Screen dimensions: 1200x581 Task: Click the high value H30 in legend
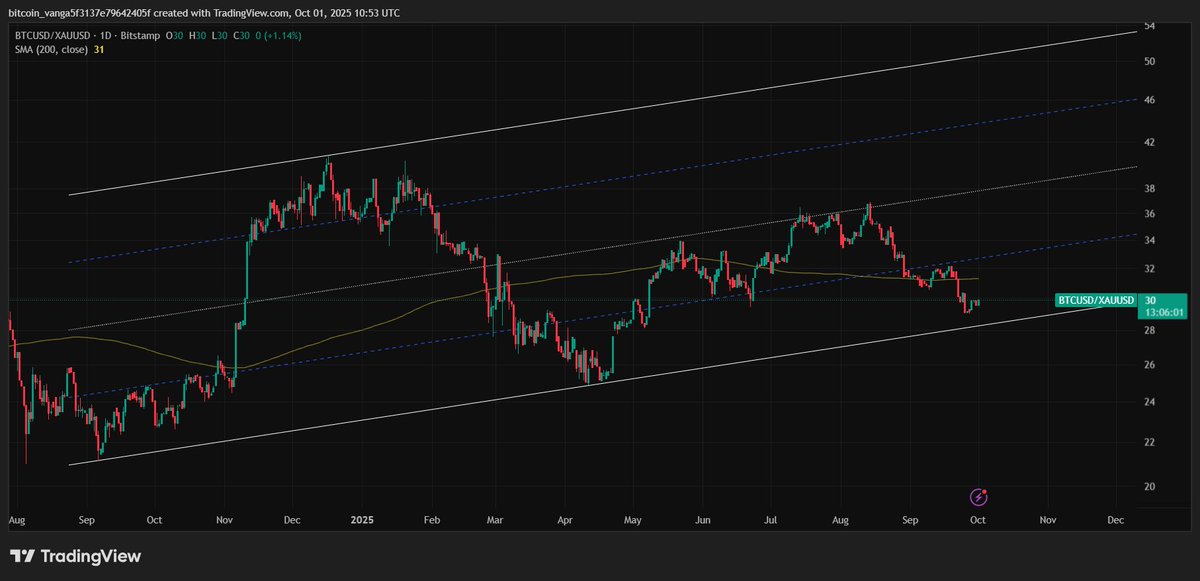click(197, 35)
